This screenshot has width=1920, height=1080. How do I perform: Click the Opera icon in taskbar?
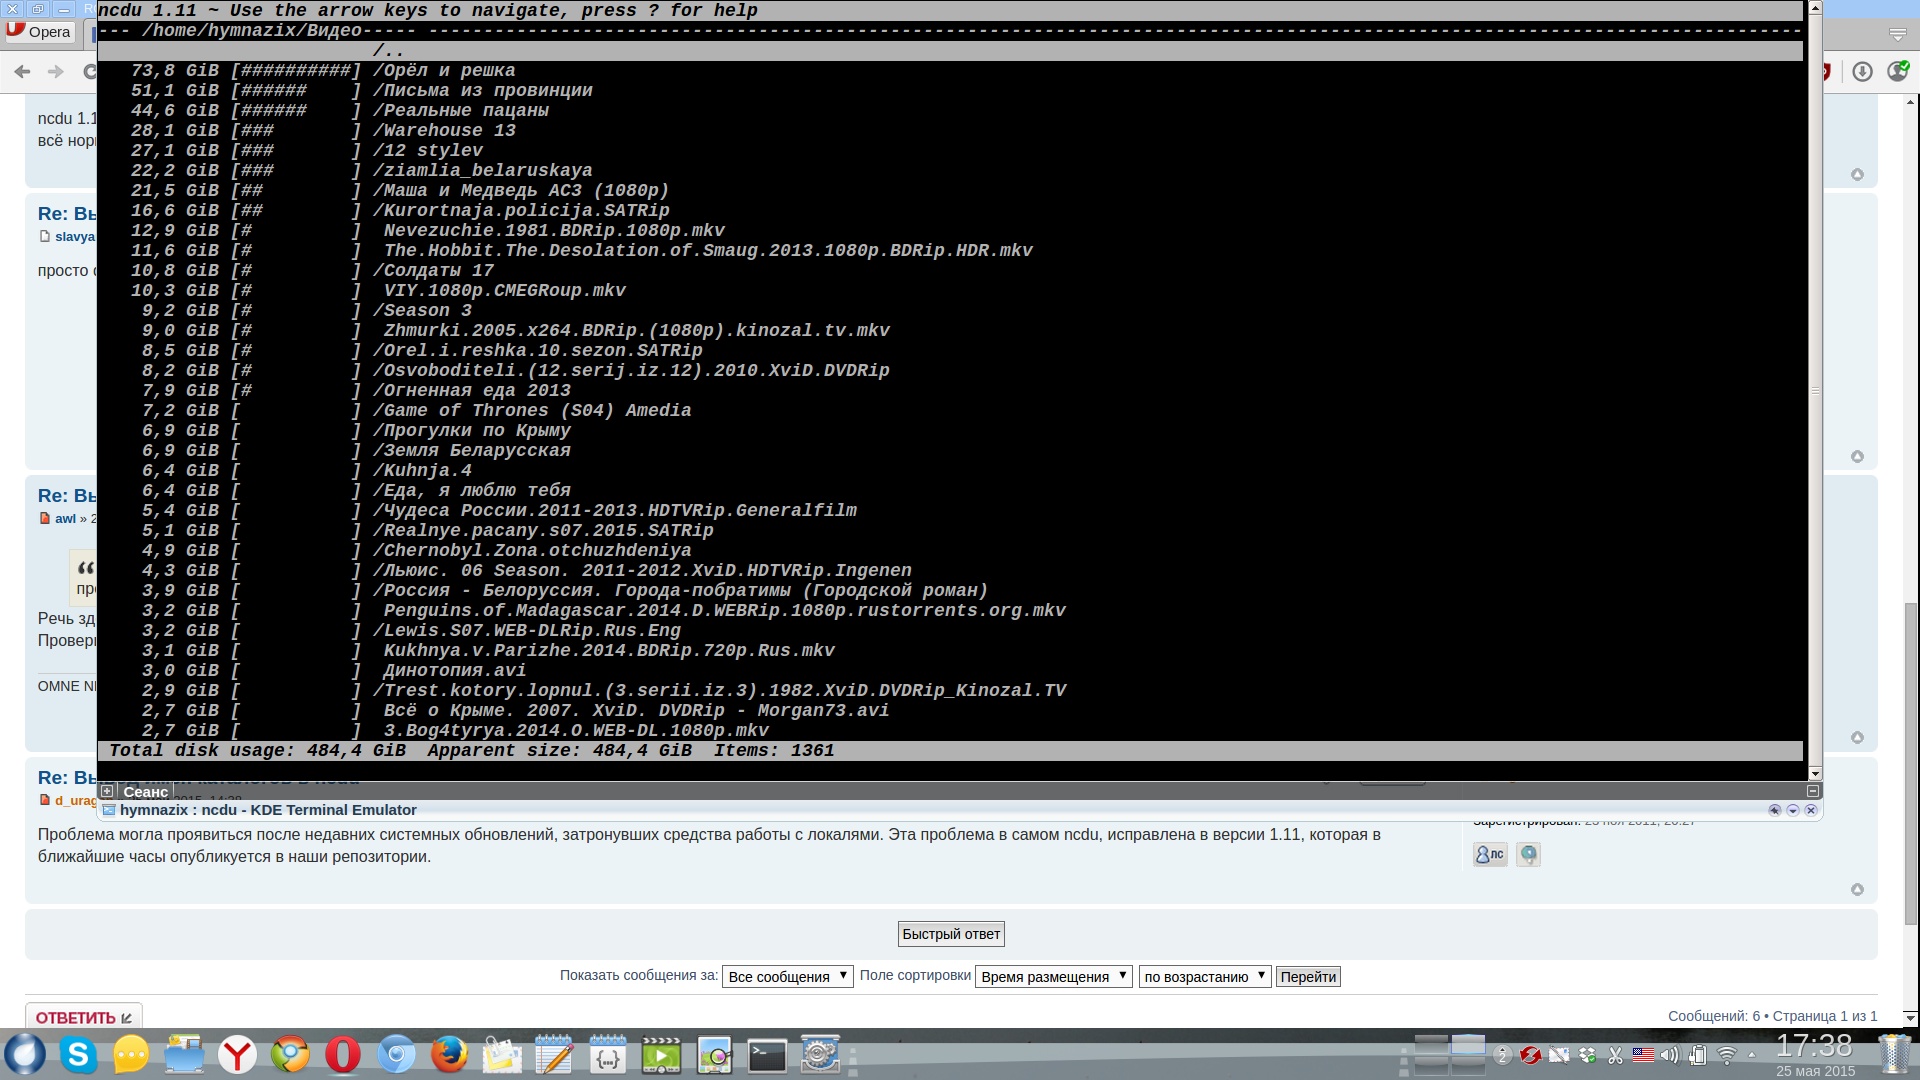click(x=342, y=1055)
